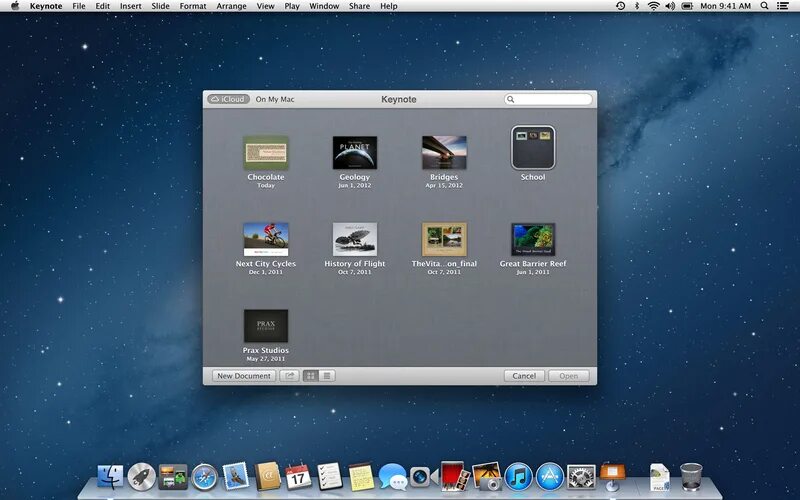Open the Arrange menu
The image size is (800, 500).
pos(231,6)
